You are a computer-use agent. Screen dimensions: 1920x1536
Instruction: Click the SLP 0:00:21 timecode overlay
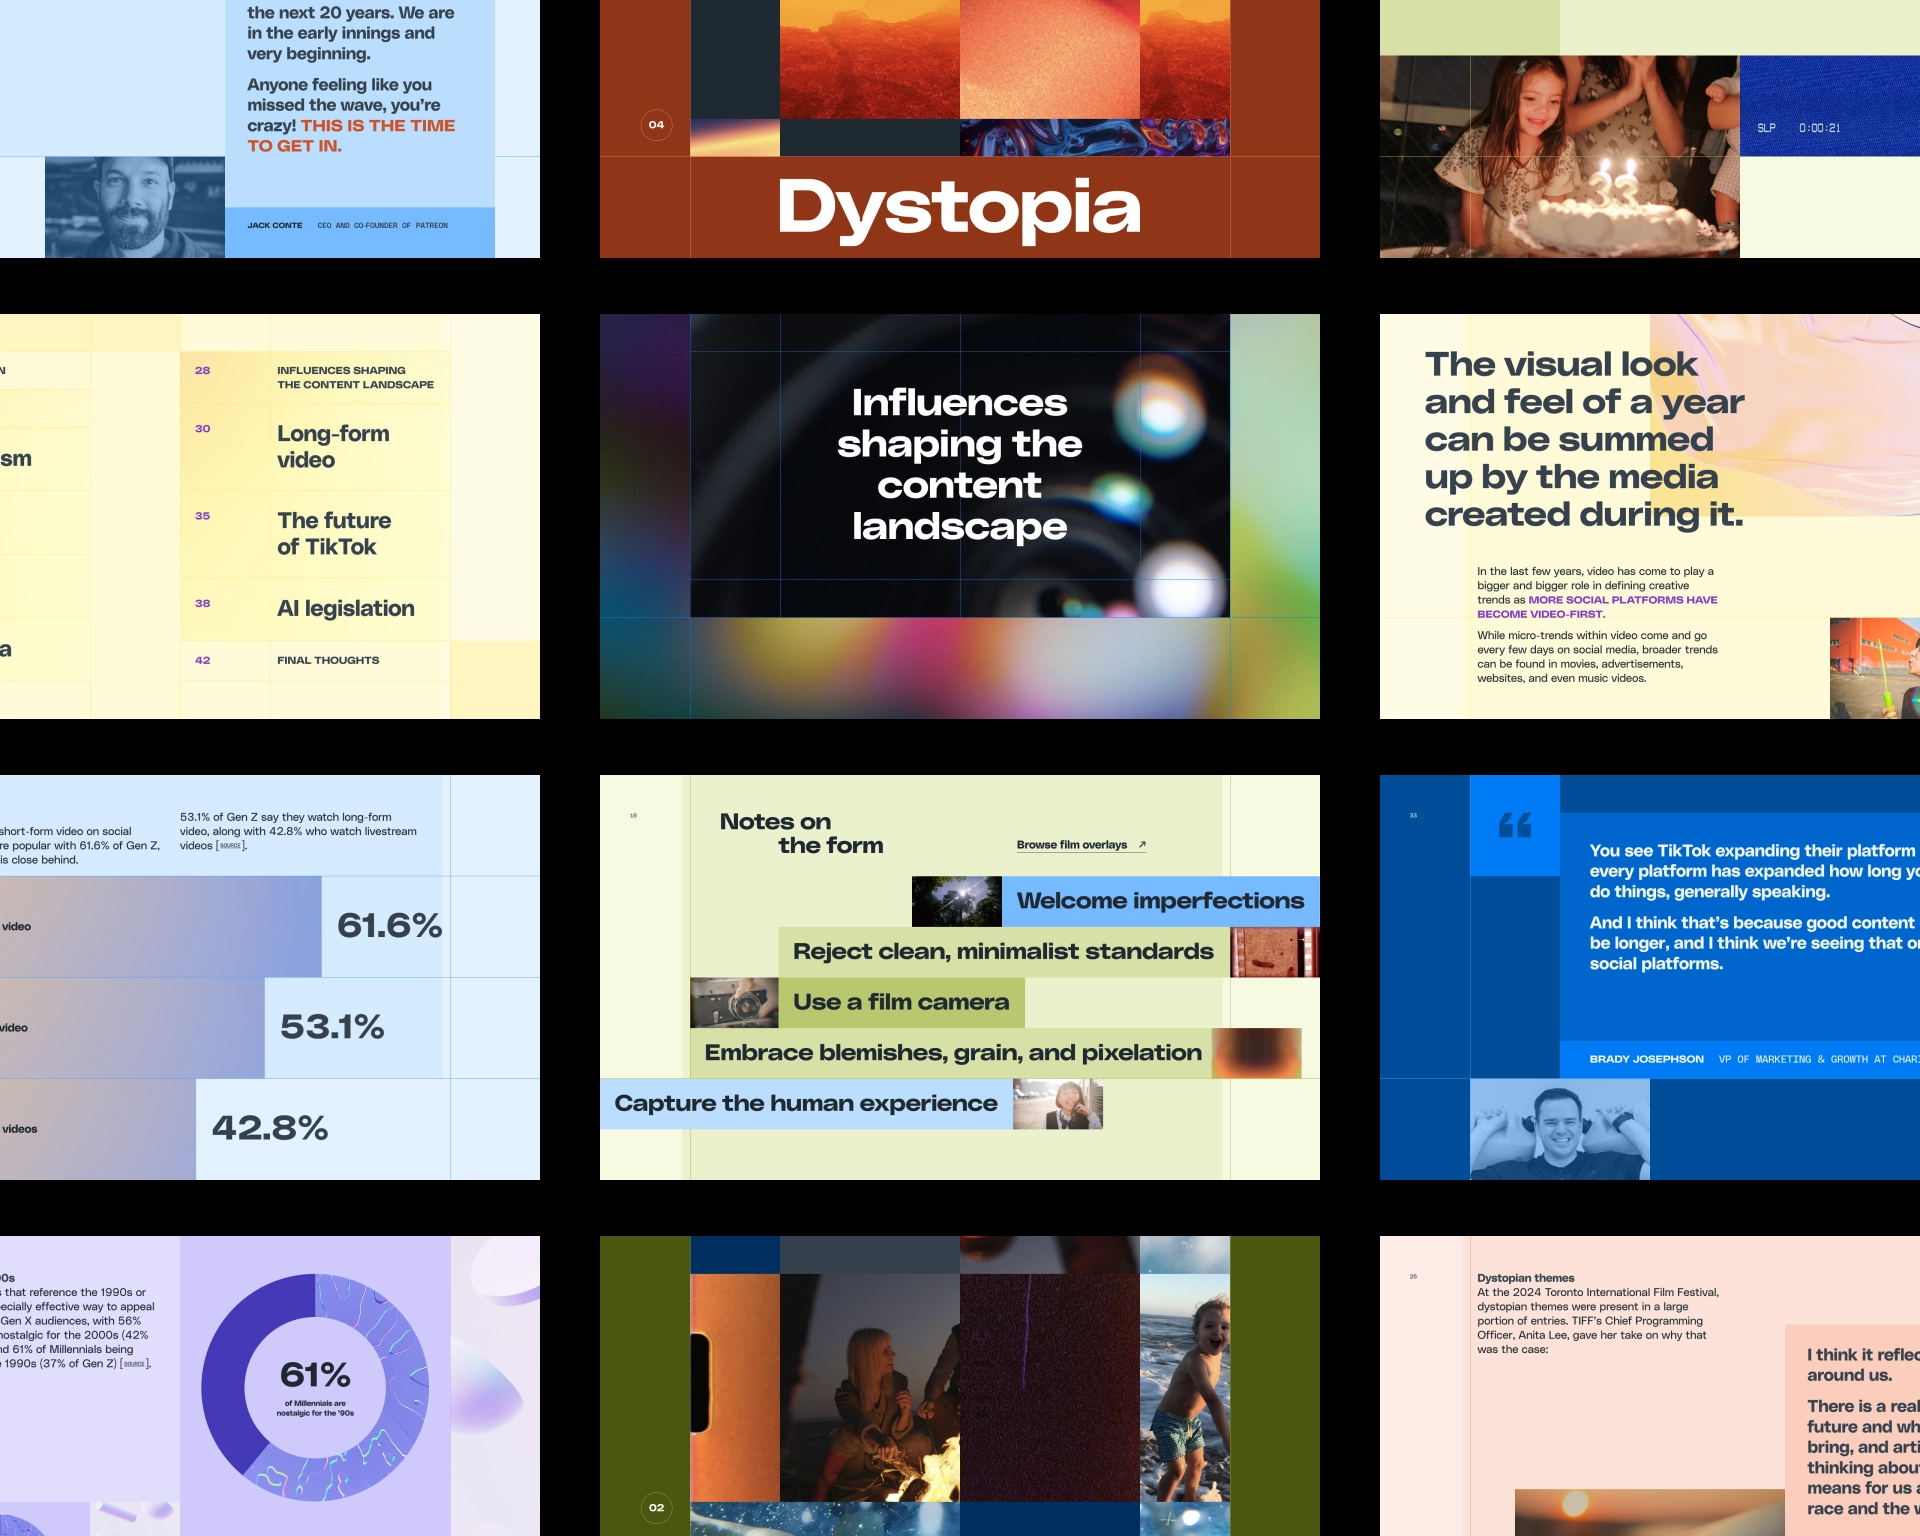[1798, 128]
